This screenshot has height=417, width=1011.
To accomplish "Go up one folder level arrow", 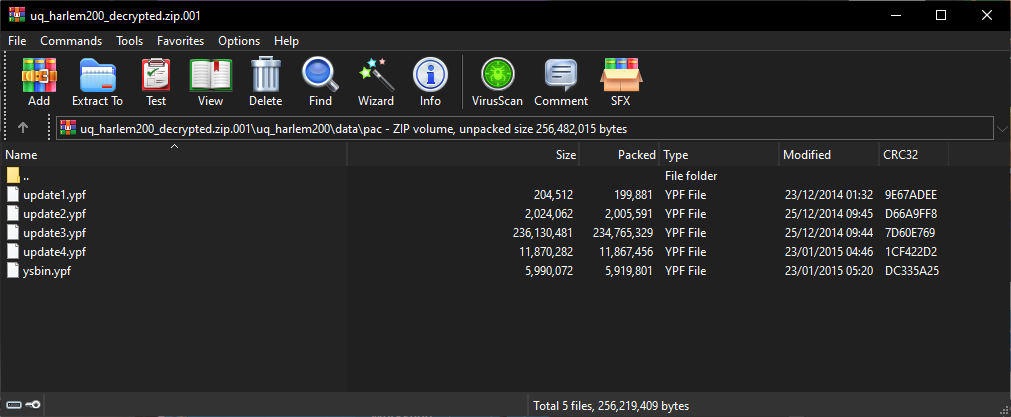I will point(23,128).
